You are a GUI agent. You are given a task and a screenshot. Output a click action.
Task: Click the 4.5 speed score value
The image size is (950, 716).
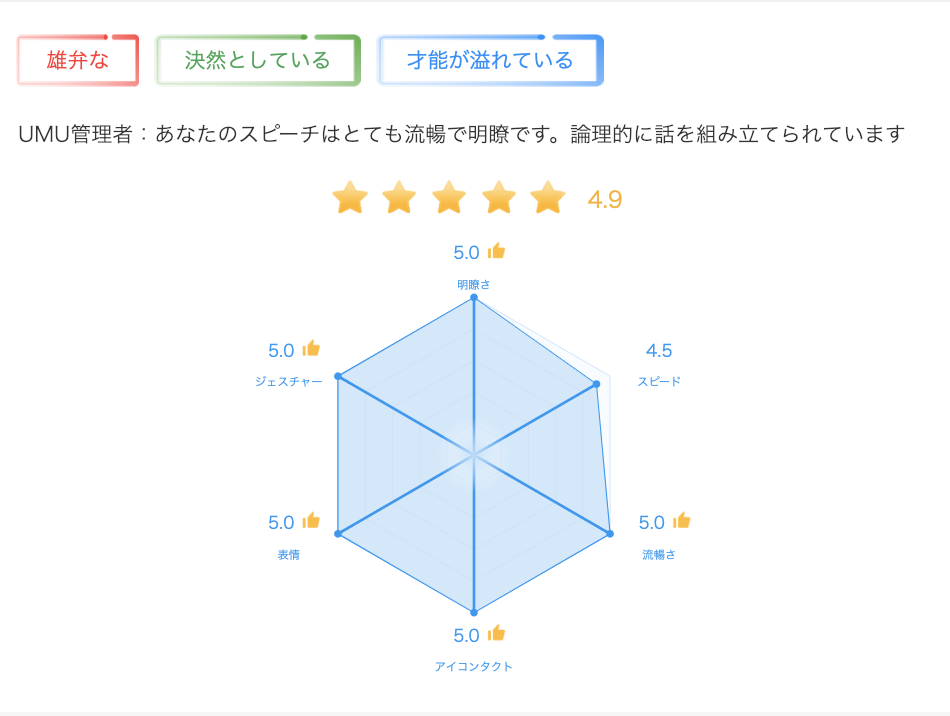click(659, 351)
